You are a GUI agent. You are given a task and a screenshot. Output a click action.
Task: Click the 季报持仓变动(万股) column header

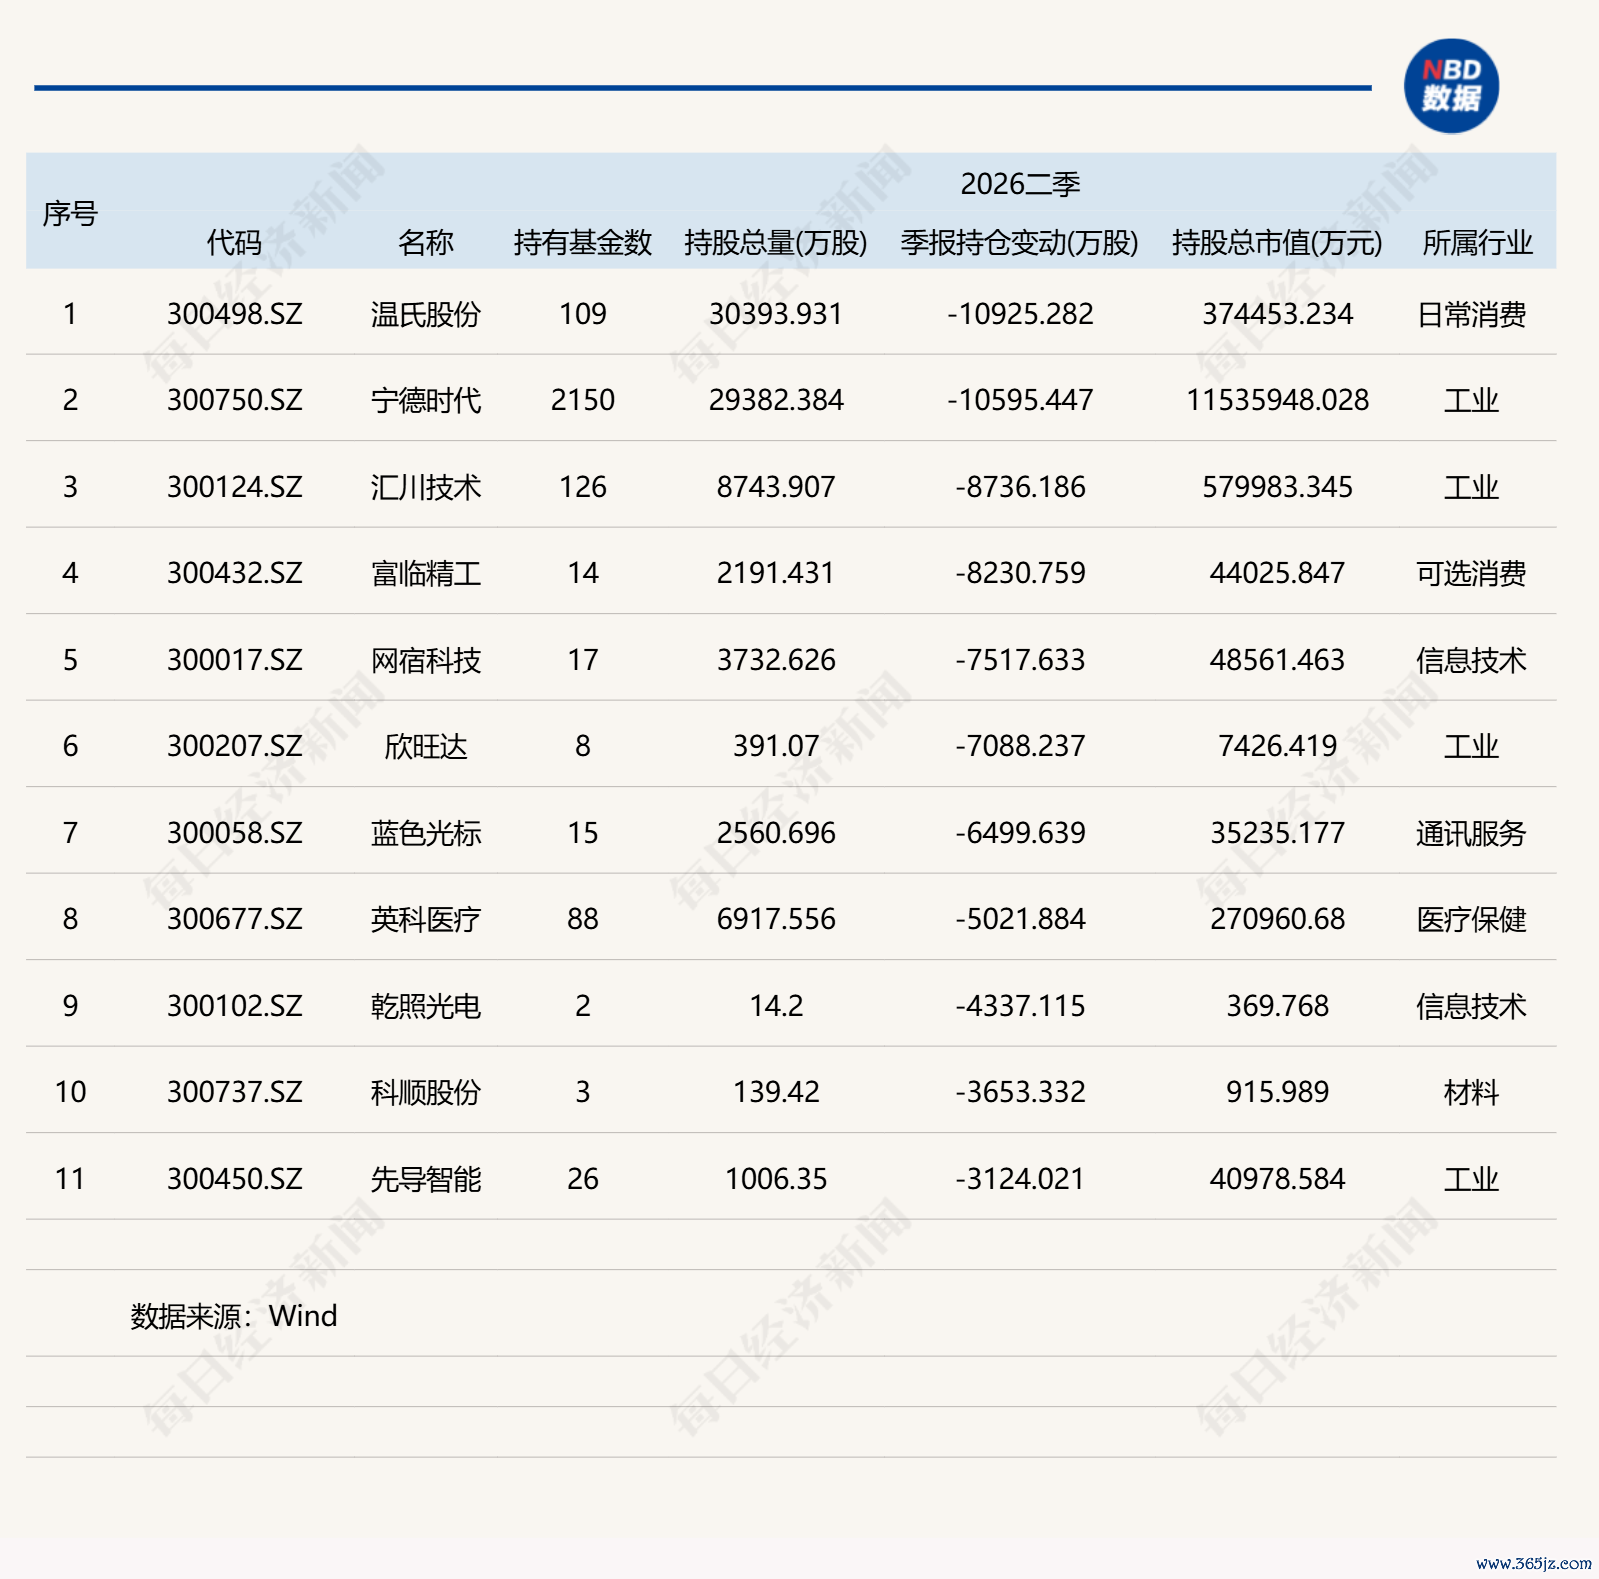(x=1020, y=242)
